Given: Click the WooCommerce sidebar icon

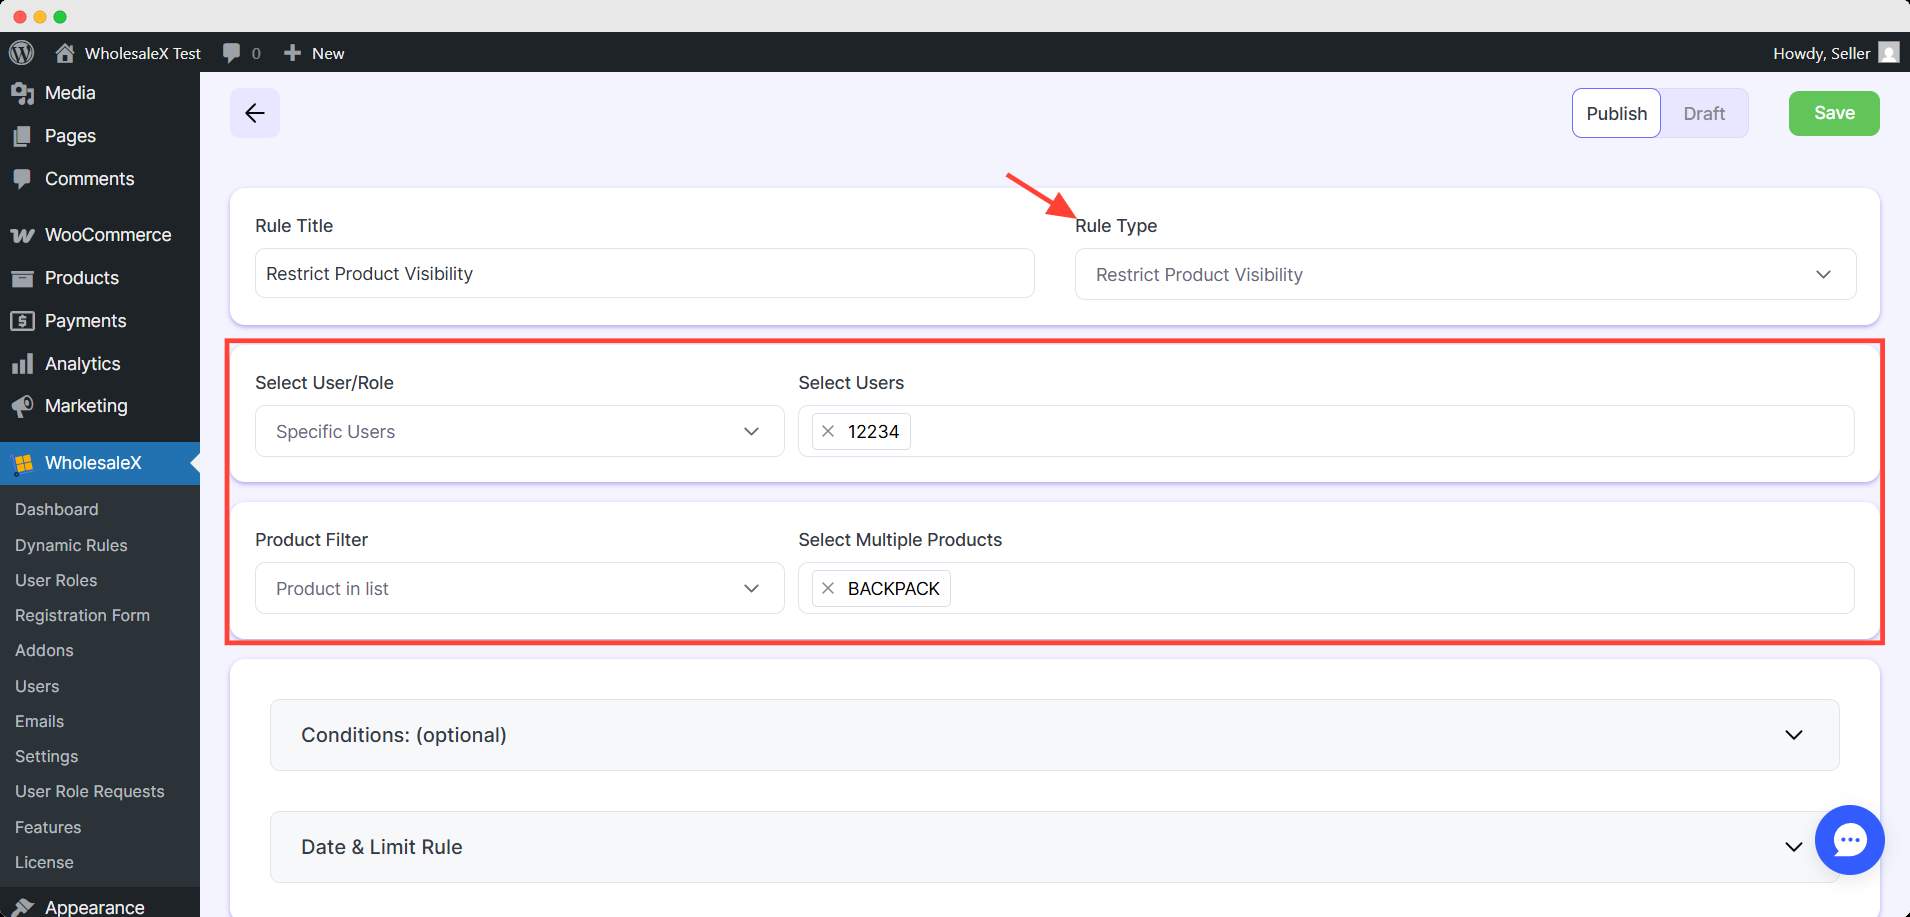Looking at the screenshot, I should pos(22,235).
